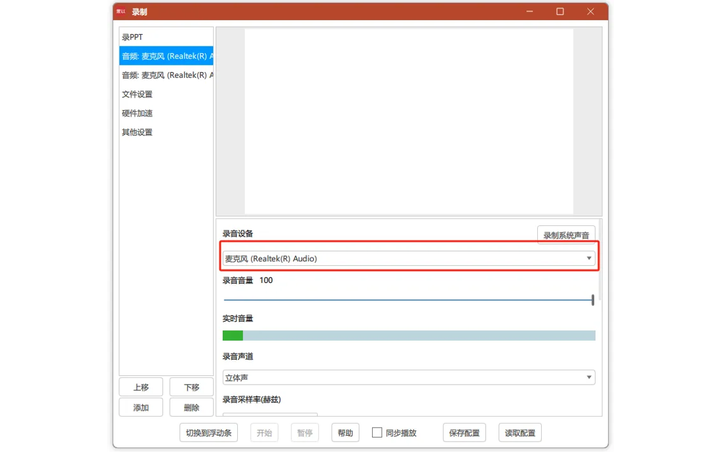Click the 实时音量 level meter bar
Screen dimensions: 720x452
(x=409, y=336)
